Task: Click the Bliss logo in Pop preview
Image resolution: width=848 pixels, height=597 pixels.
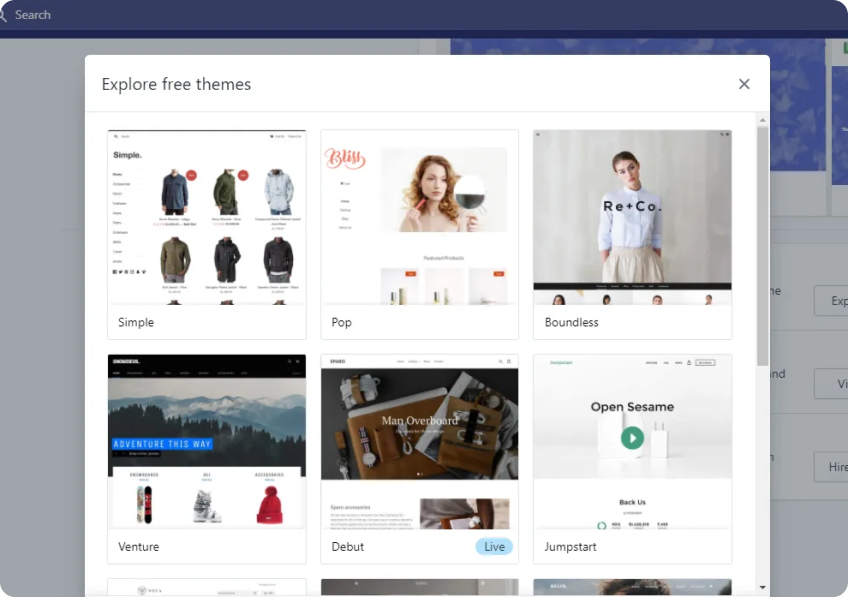Action: pyautogui.click(x=345, y=159)
